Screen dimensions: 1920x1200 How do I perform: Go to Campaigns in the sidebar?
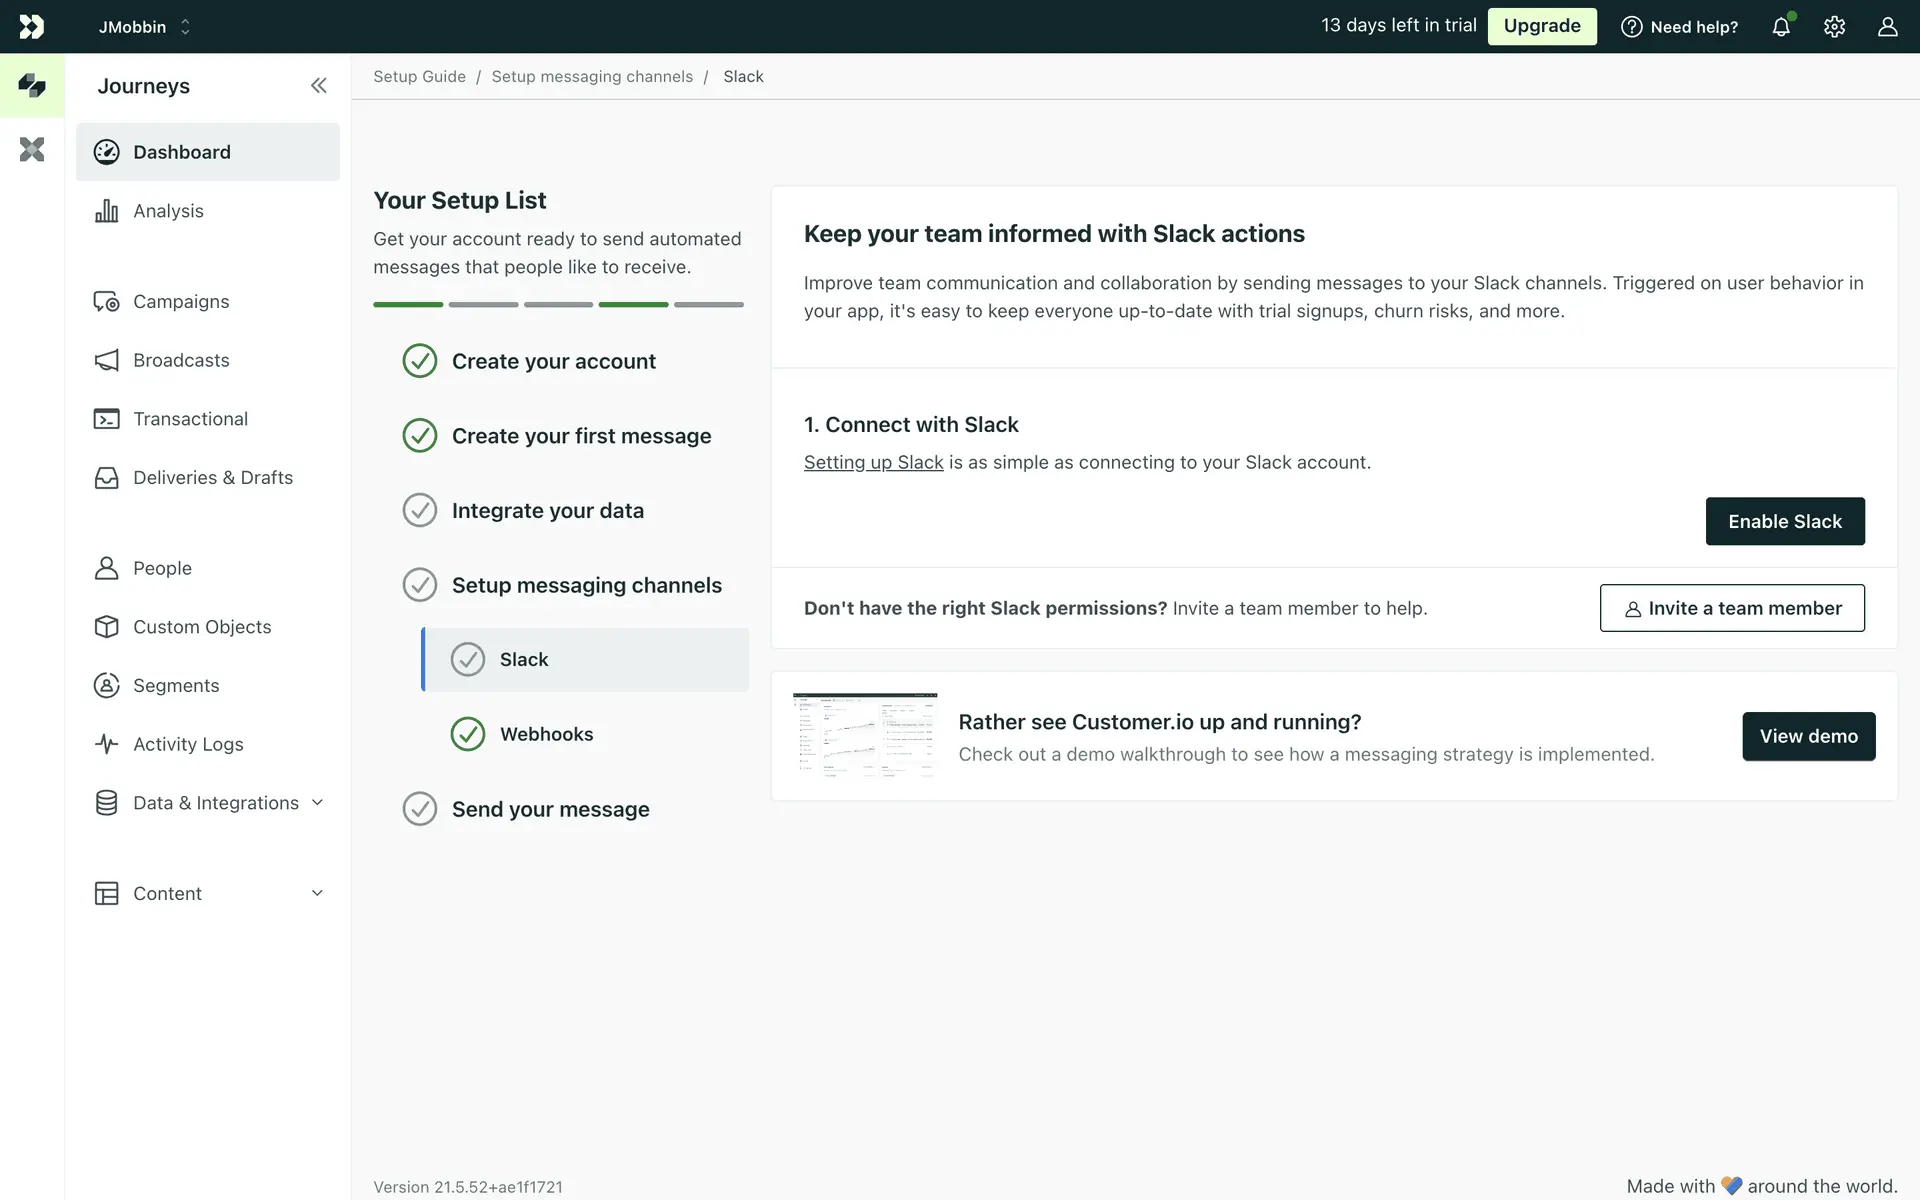pyautogui.click(x=181, y=302)
